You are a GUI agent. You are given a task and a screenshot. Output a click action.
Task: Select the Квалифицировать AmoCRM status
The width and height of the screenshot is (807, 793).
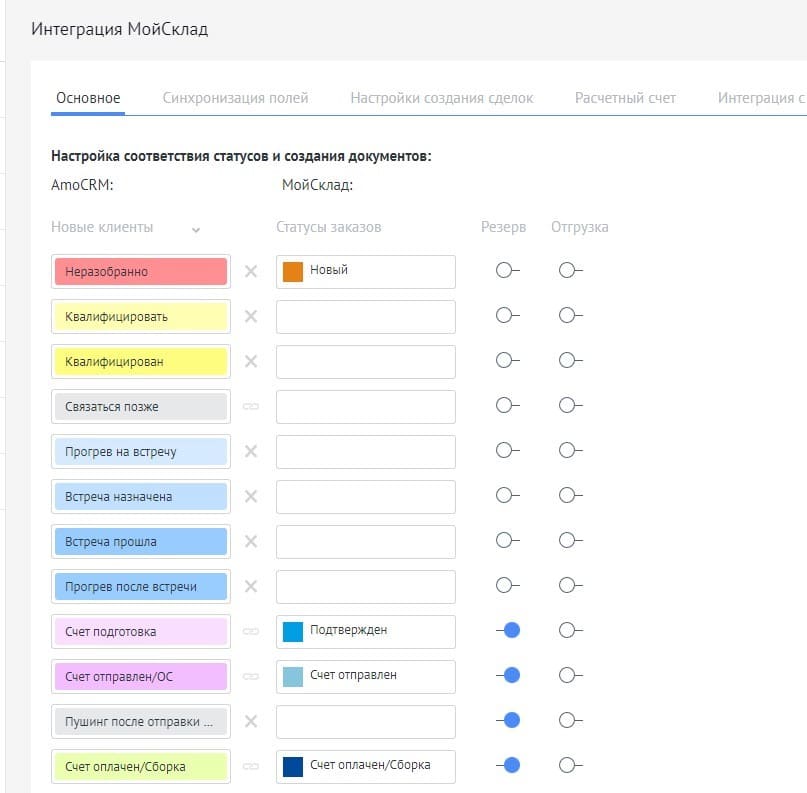[x=141, y=316]
